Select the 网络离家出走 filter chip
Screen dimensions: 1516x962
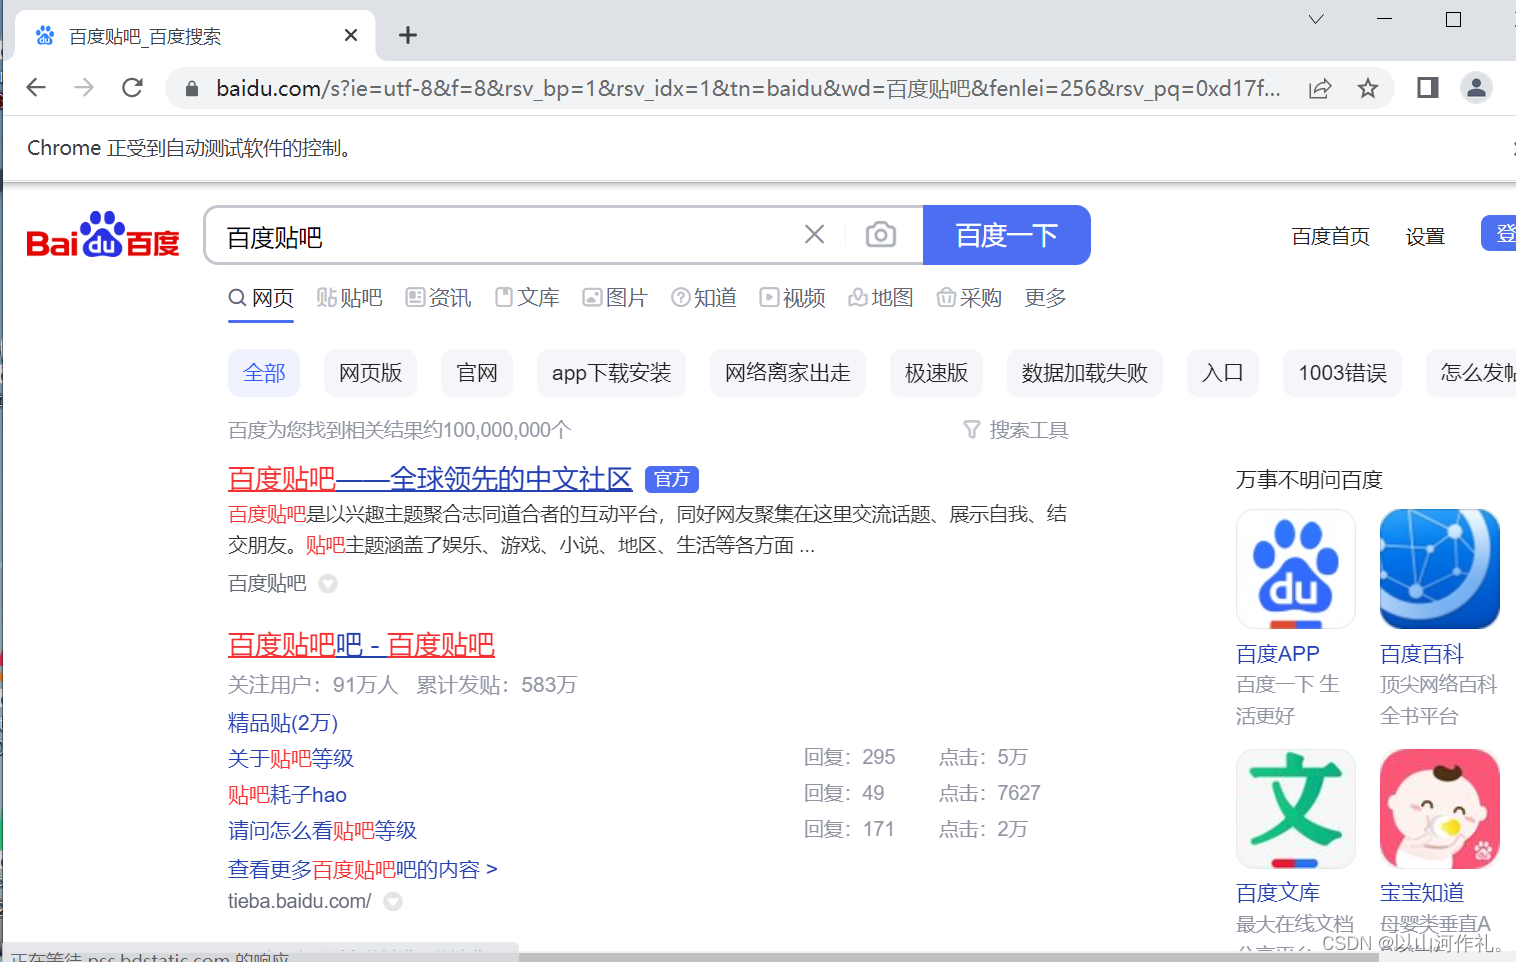[x=788, y=373]
